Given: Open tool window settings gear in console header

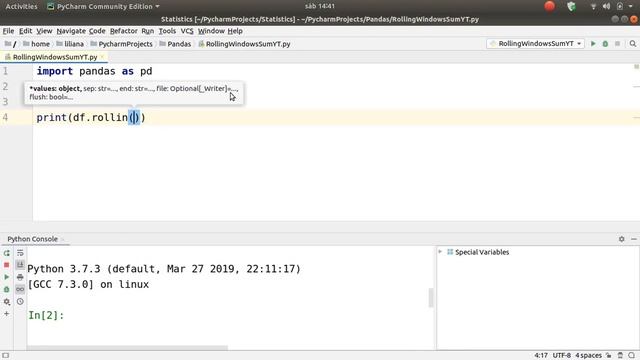Looking at the screenshot, I should coord(621,239).
